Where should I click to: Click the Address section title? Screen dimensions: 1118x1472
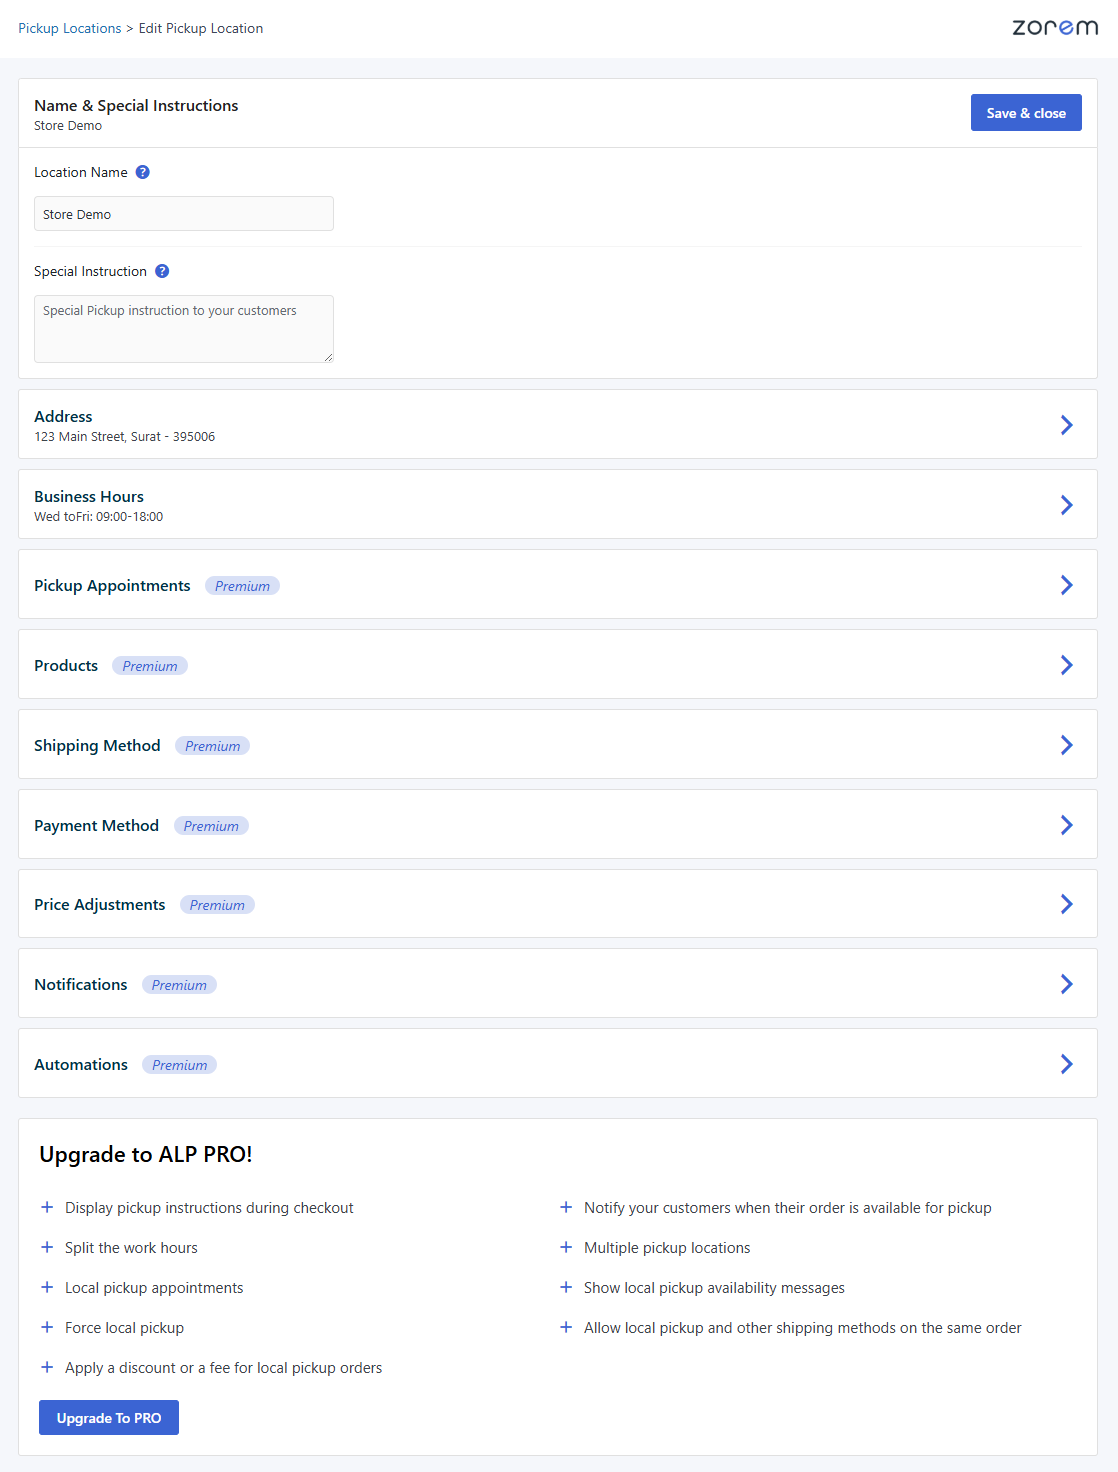[63, 416]
